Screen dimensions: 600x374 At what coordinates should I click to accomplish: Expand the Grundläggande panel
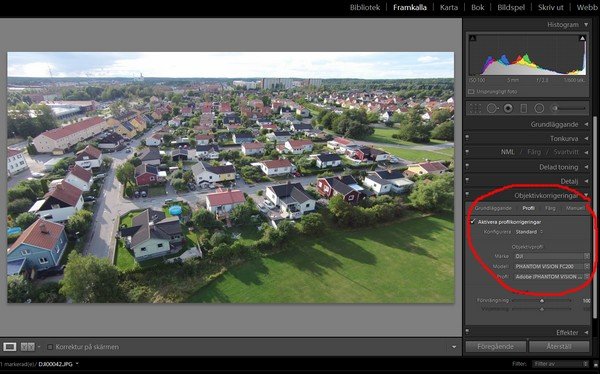coord(586,124)
